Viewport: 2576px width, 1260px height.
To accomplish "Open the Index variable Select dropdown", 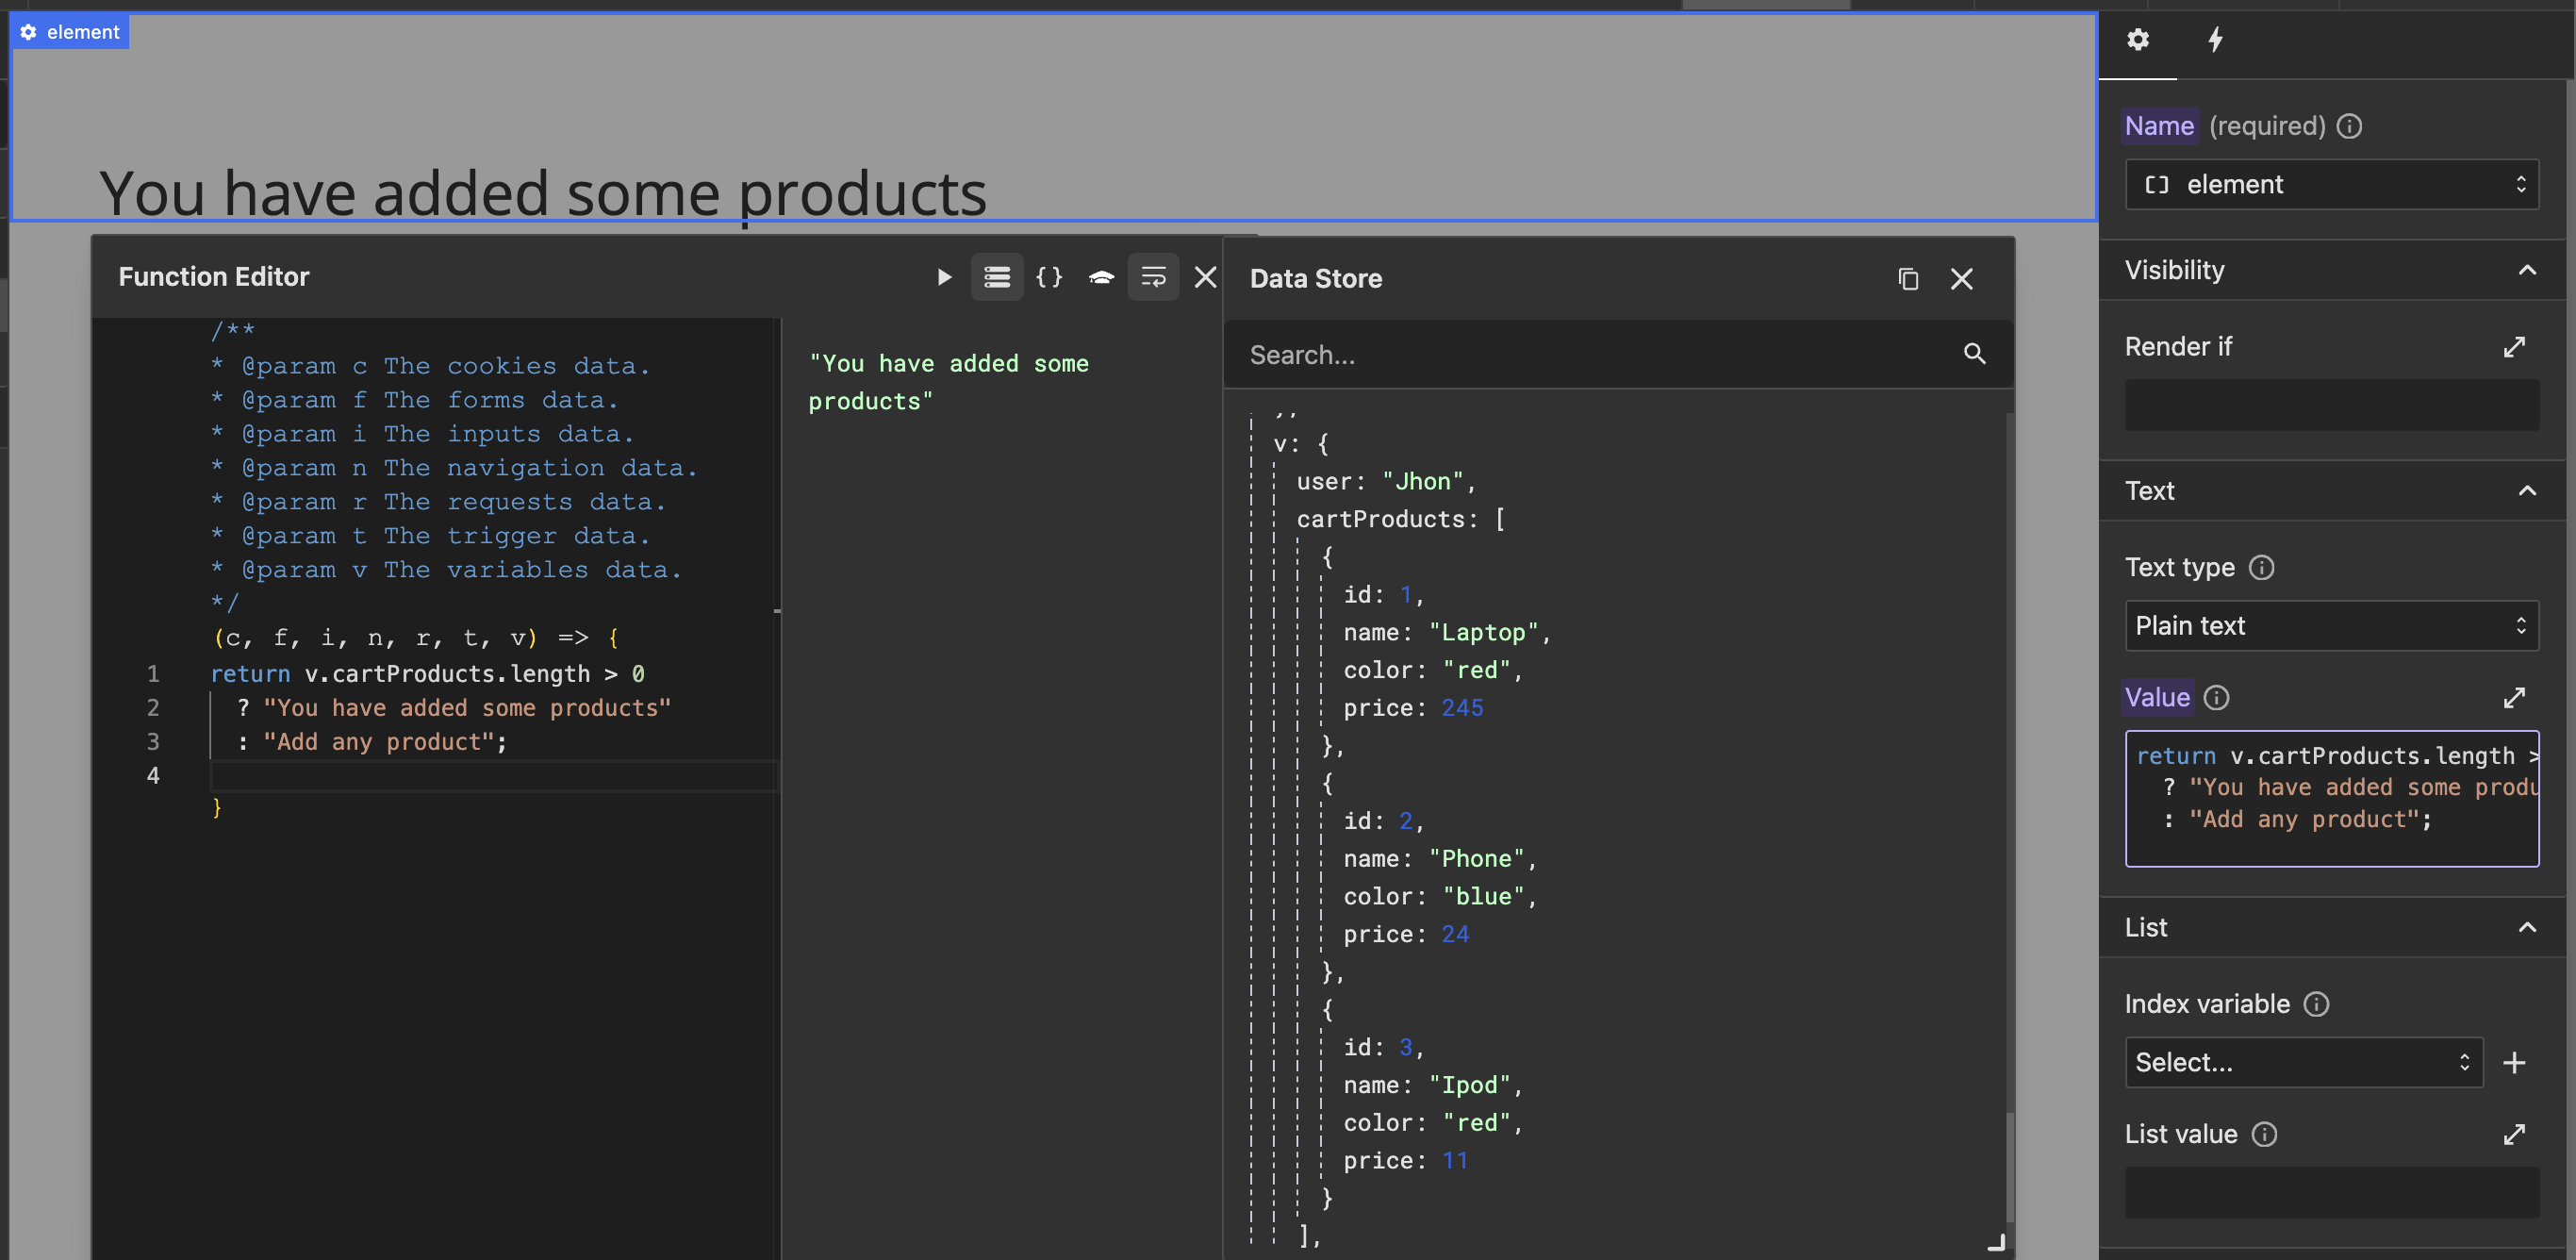I will [2303, 1062].
